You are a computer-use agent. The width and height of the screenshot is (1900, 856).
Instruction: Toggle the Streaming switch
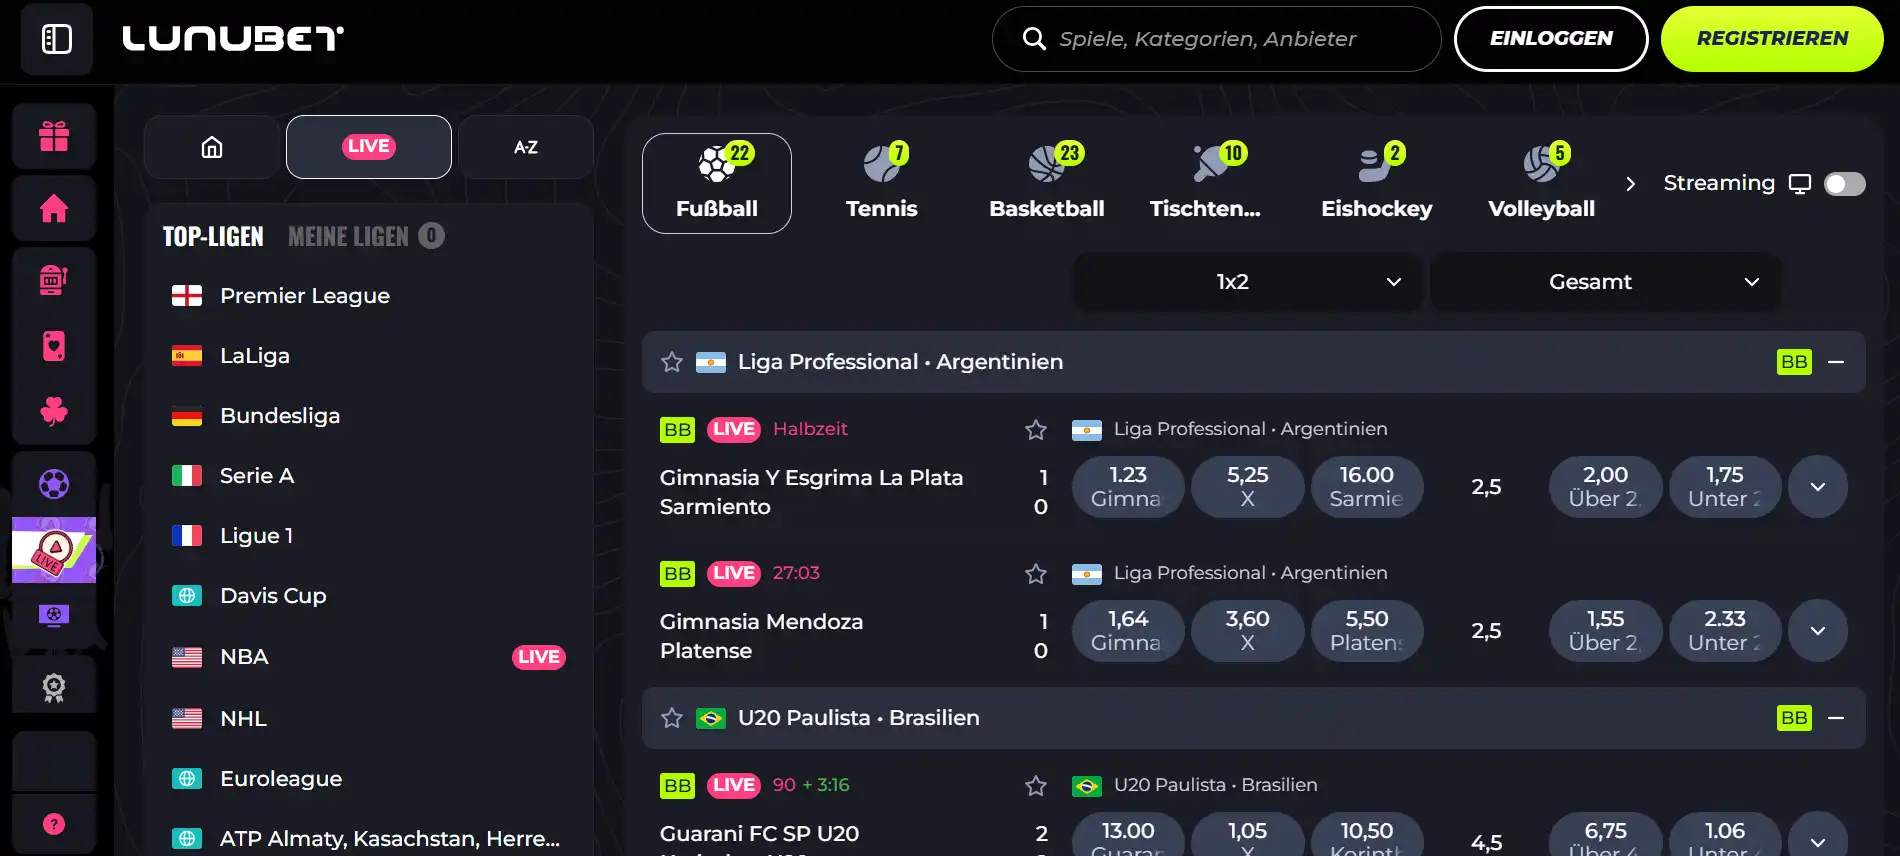click(1845, 184)
